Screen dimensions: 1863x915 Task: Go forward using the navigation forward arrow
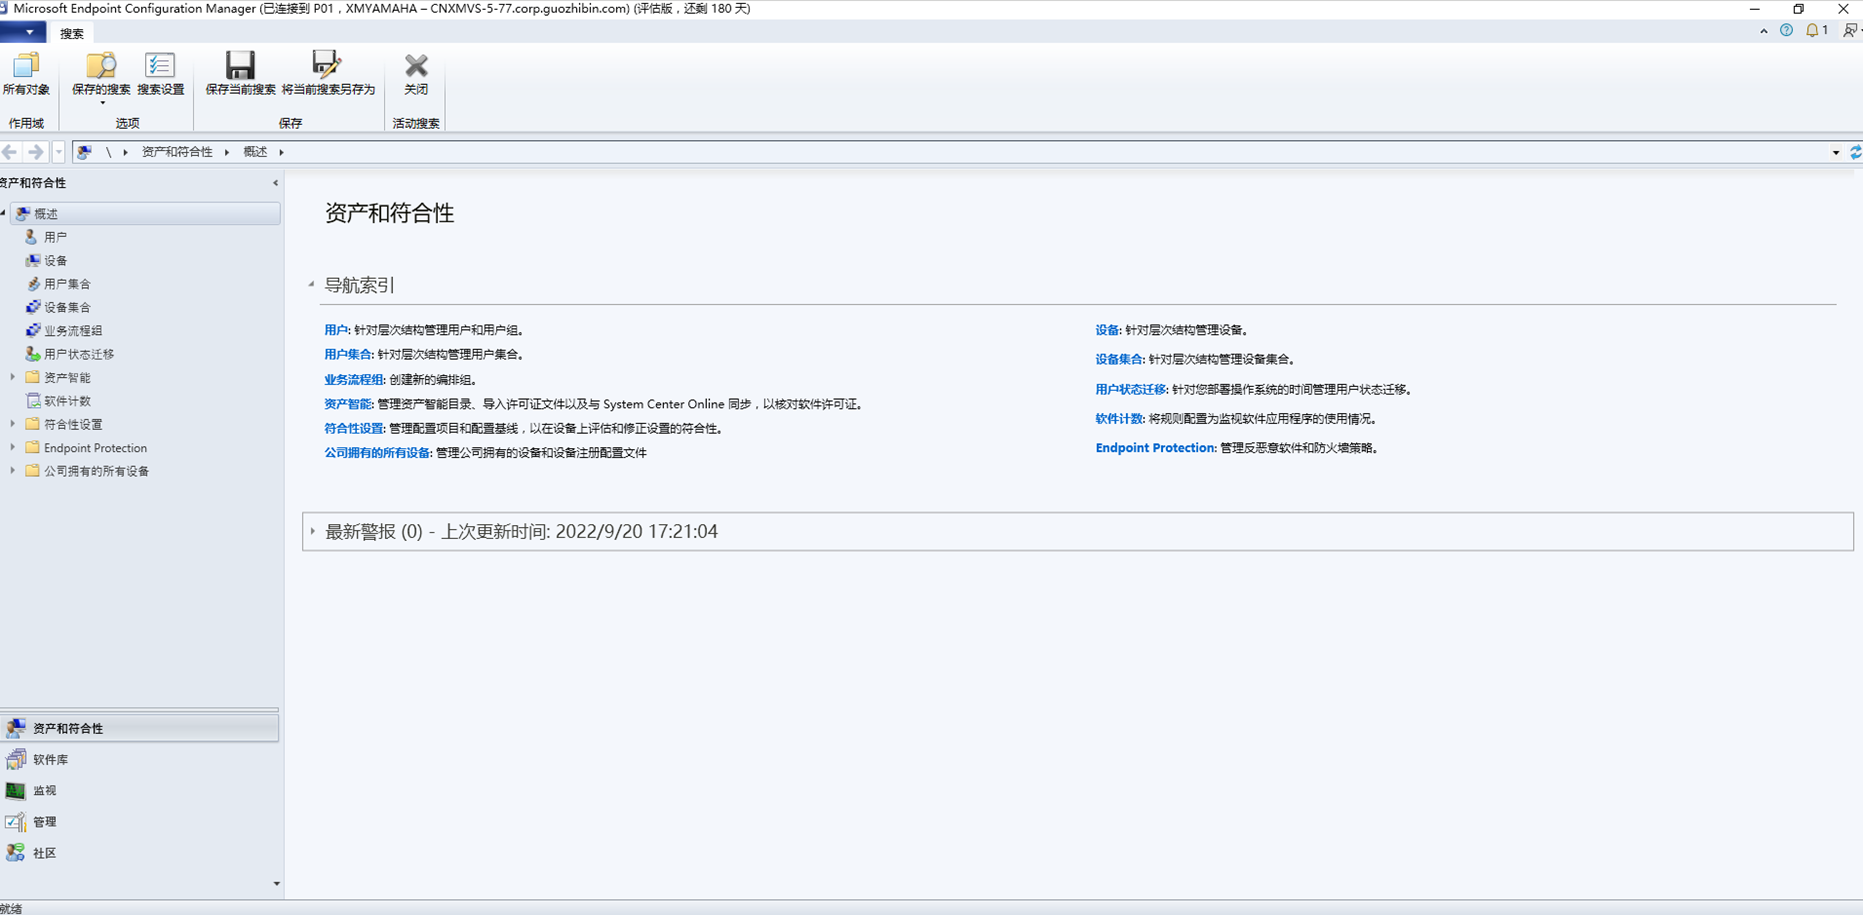point(35,152)
